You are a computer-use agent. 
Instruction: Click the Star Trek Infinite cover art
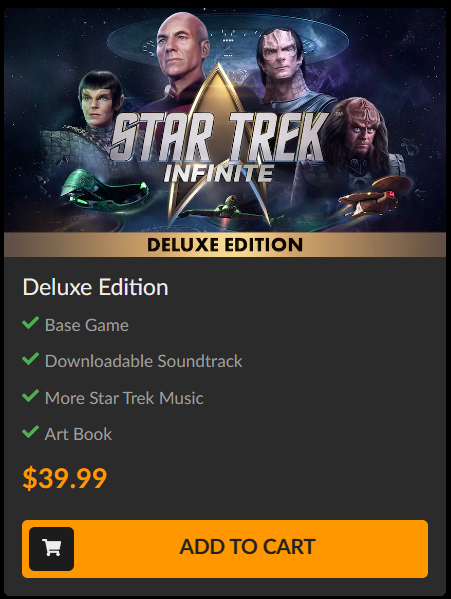225,120
